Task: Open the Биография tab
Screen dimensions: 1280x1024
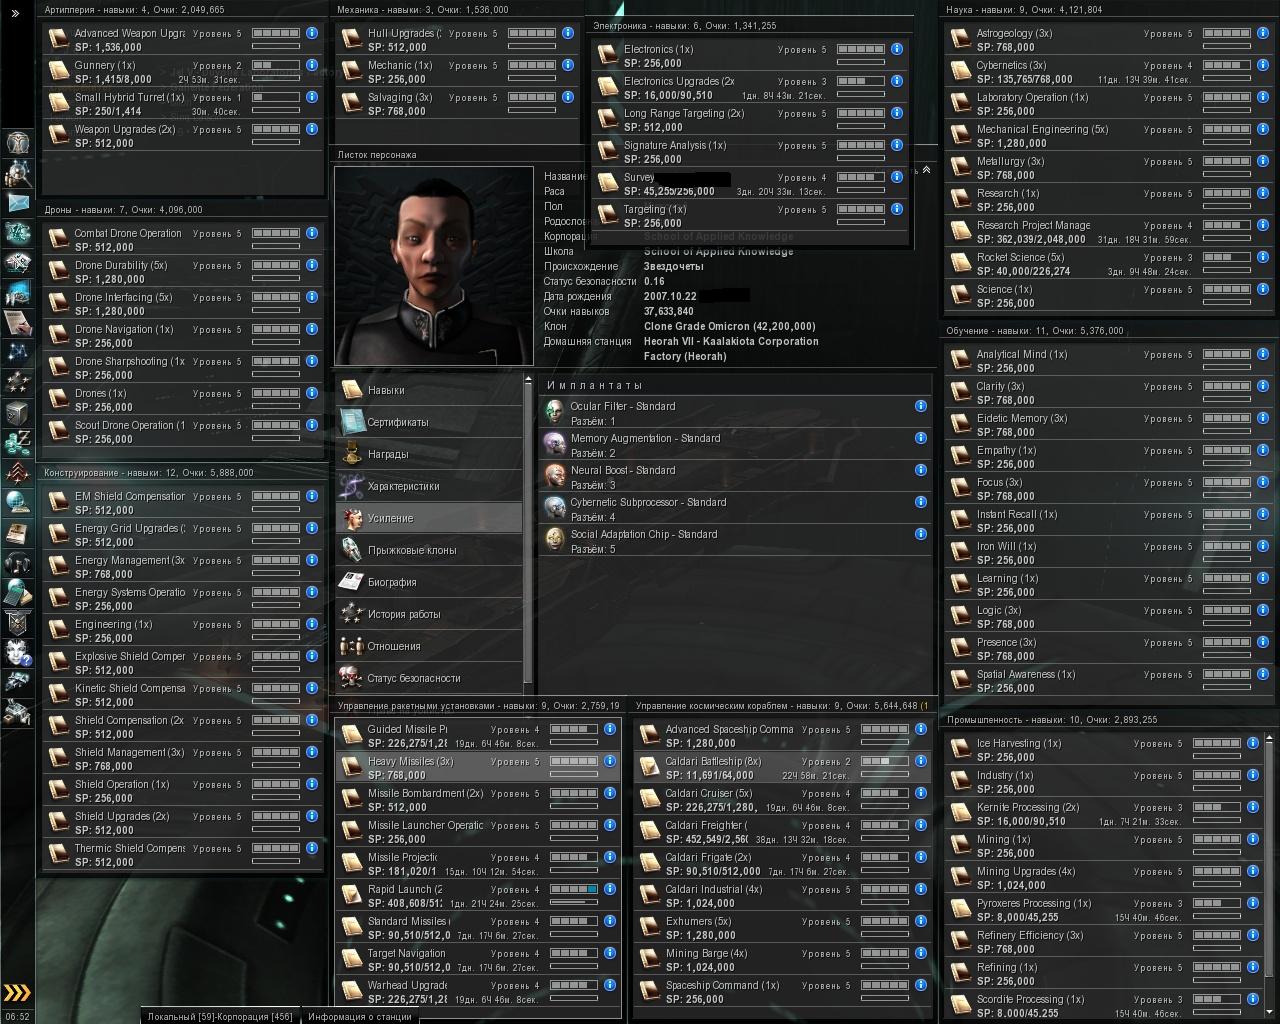Action: [429, 582]
